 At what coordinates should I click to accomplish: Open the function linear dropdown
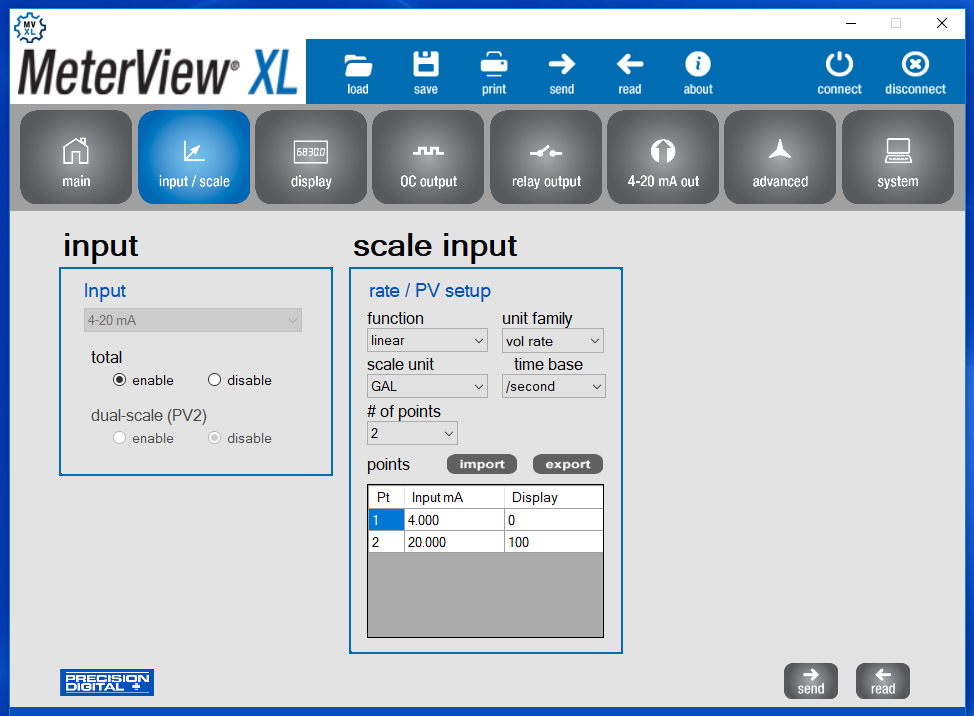pyautogui.click(x=427, y=340)
